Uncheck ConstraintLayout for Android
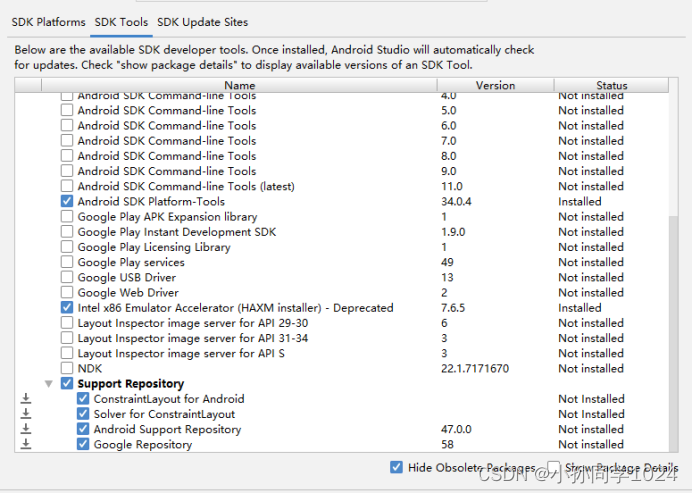Viewport: 693px width, 493px height. coord(83,399)
